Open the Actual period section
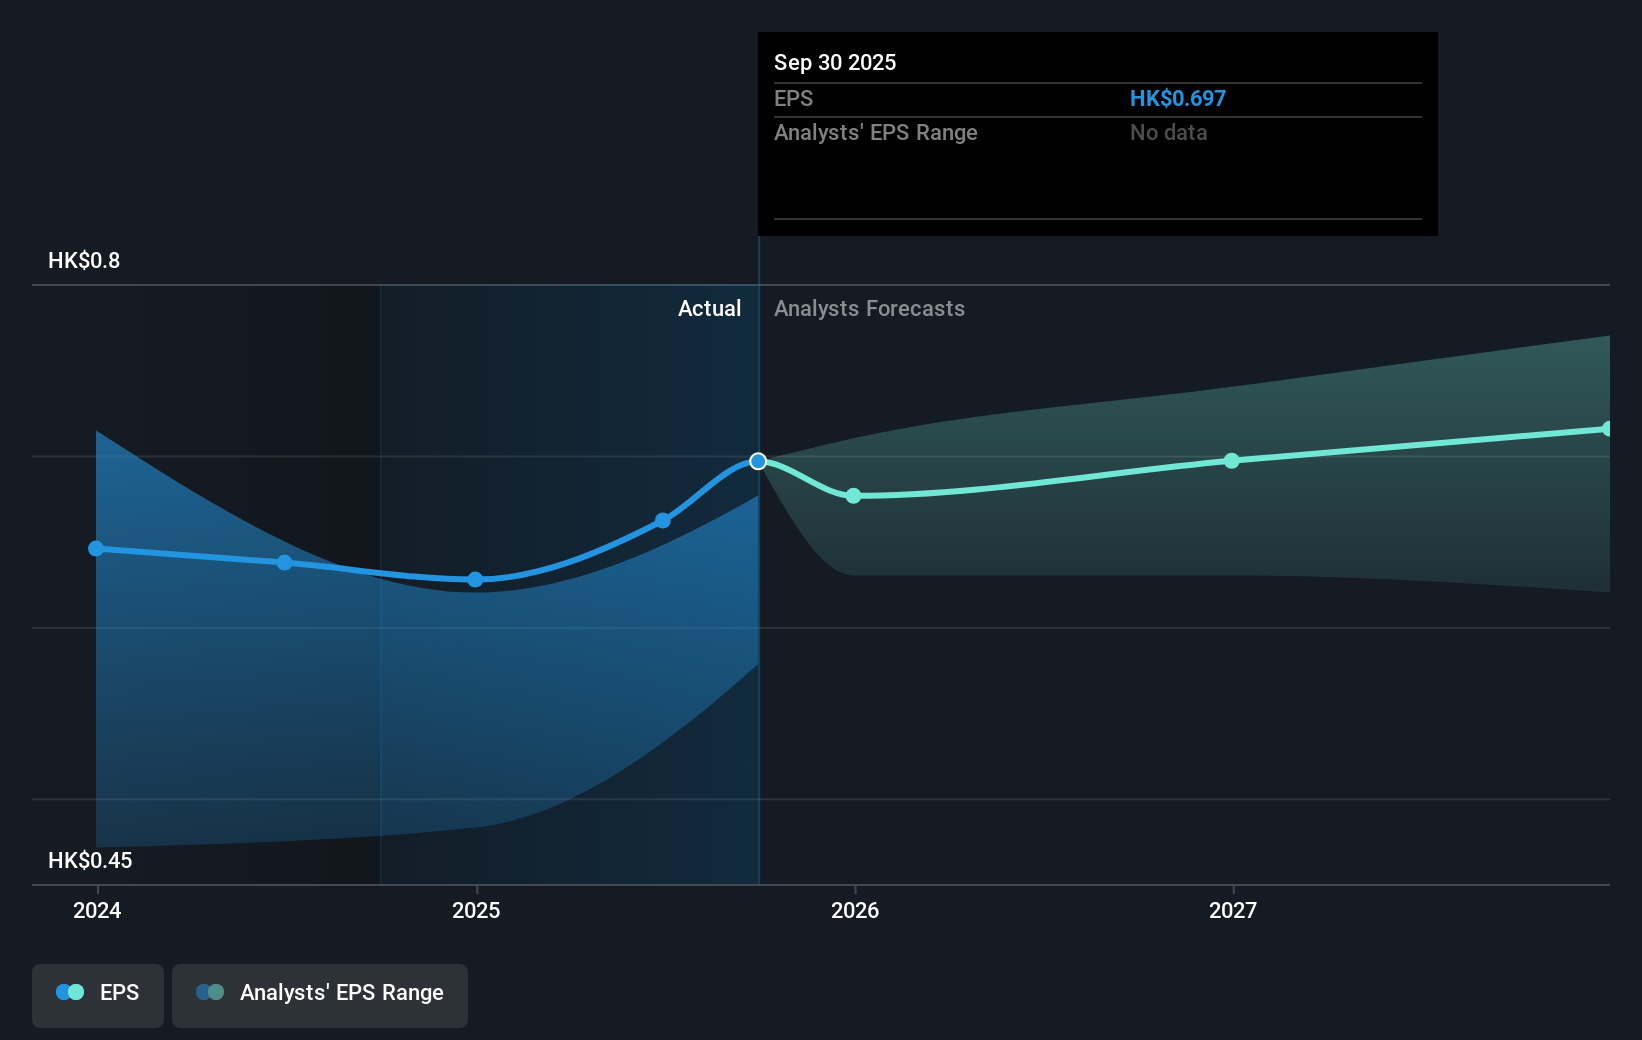1642x1040 pixels. [710, 308]
